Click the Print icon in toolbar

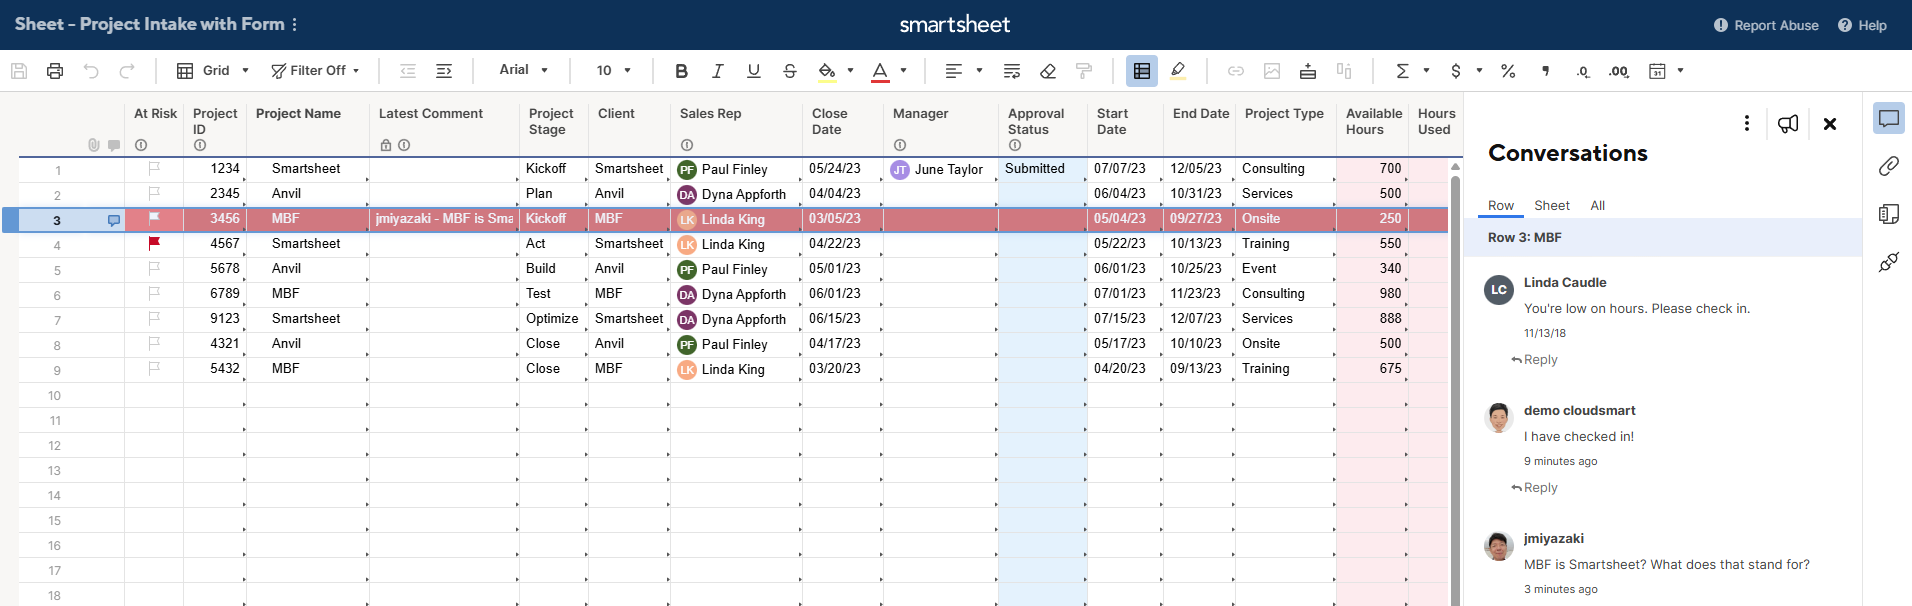(55, 71)
